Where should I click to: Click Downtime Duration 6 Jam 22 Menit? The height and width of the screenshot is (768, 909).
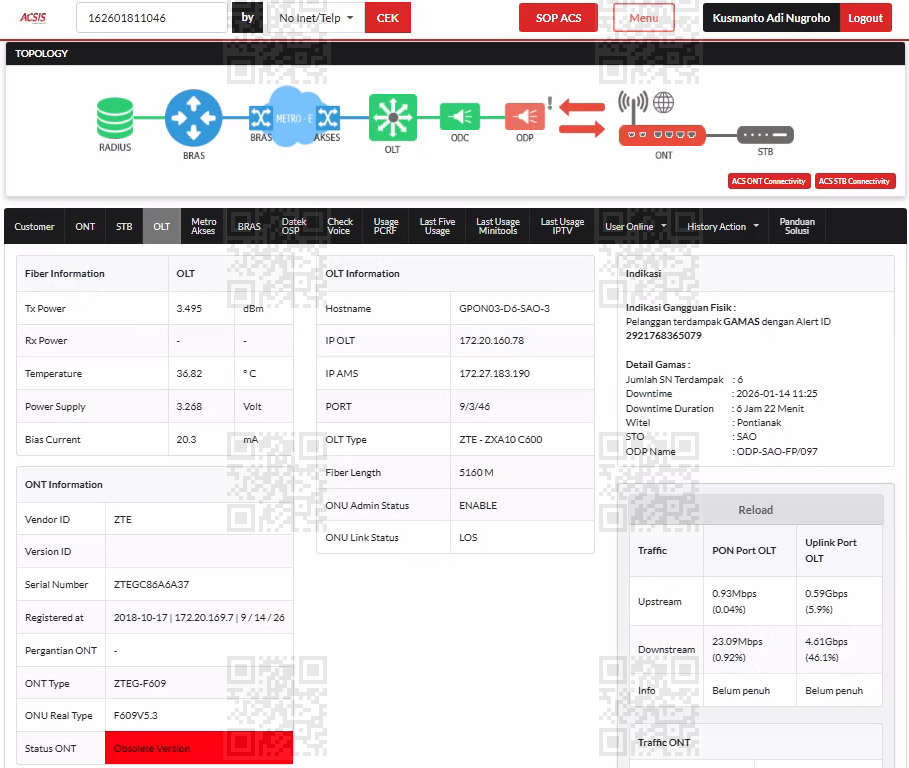point(770,409)
